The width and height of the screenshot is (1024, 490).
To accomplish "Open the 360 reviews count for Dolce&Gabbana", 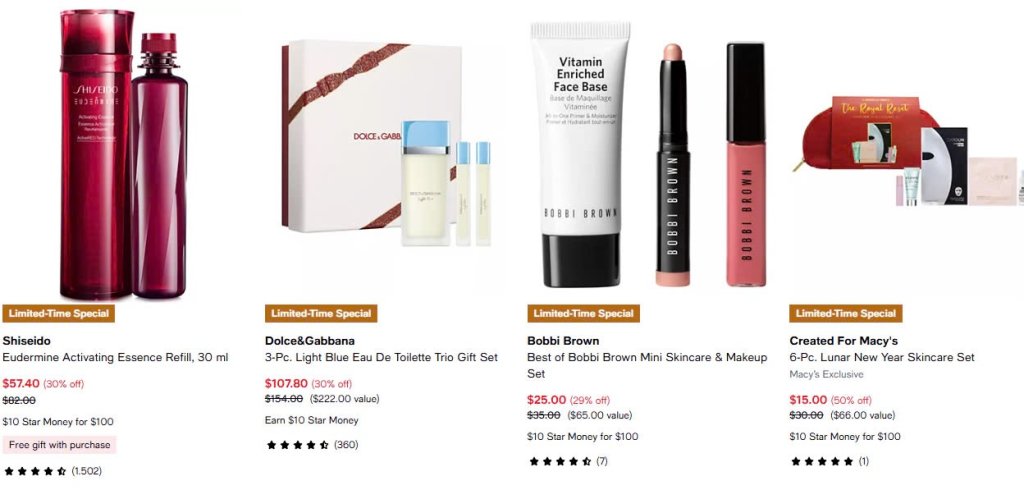I will pyautogui.click(x=346, y=445).
